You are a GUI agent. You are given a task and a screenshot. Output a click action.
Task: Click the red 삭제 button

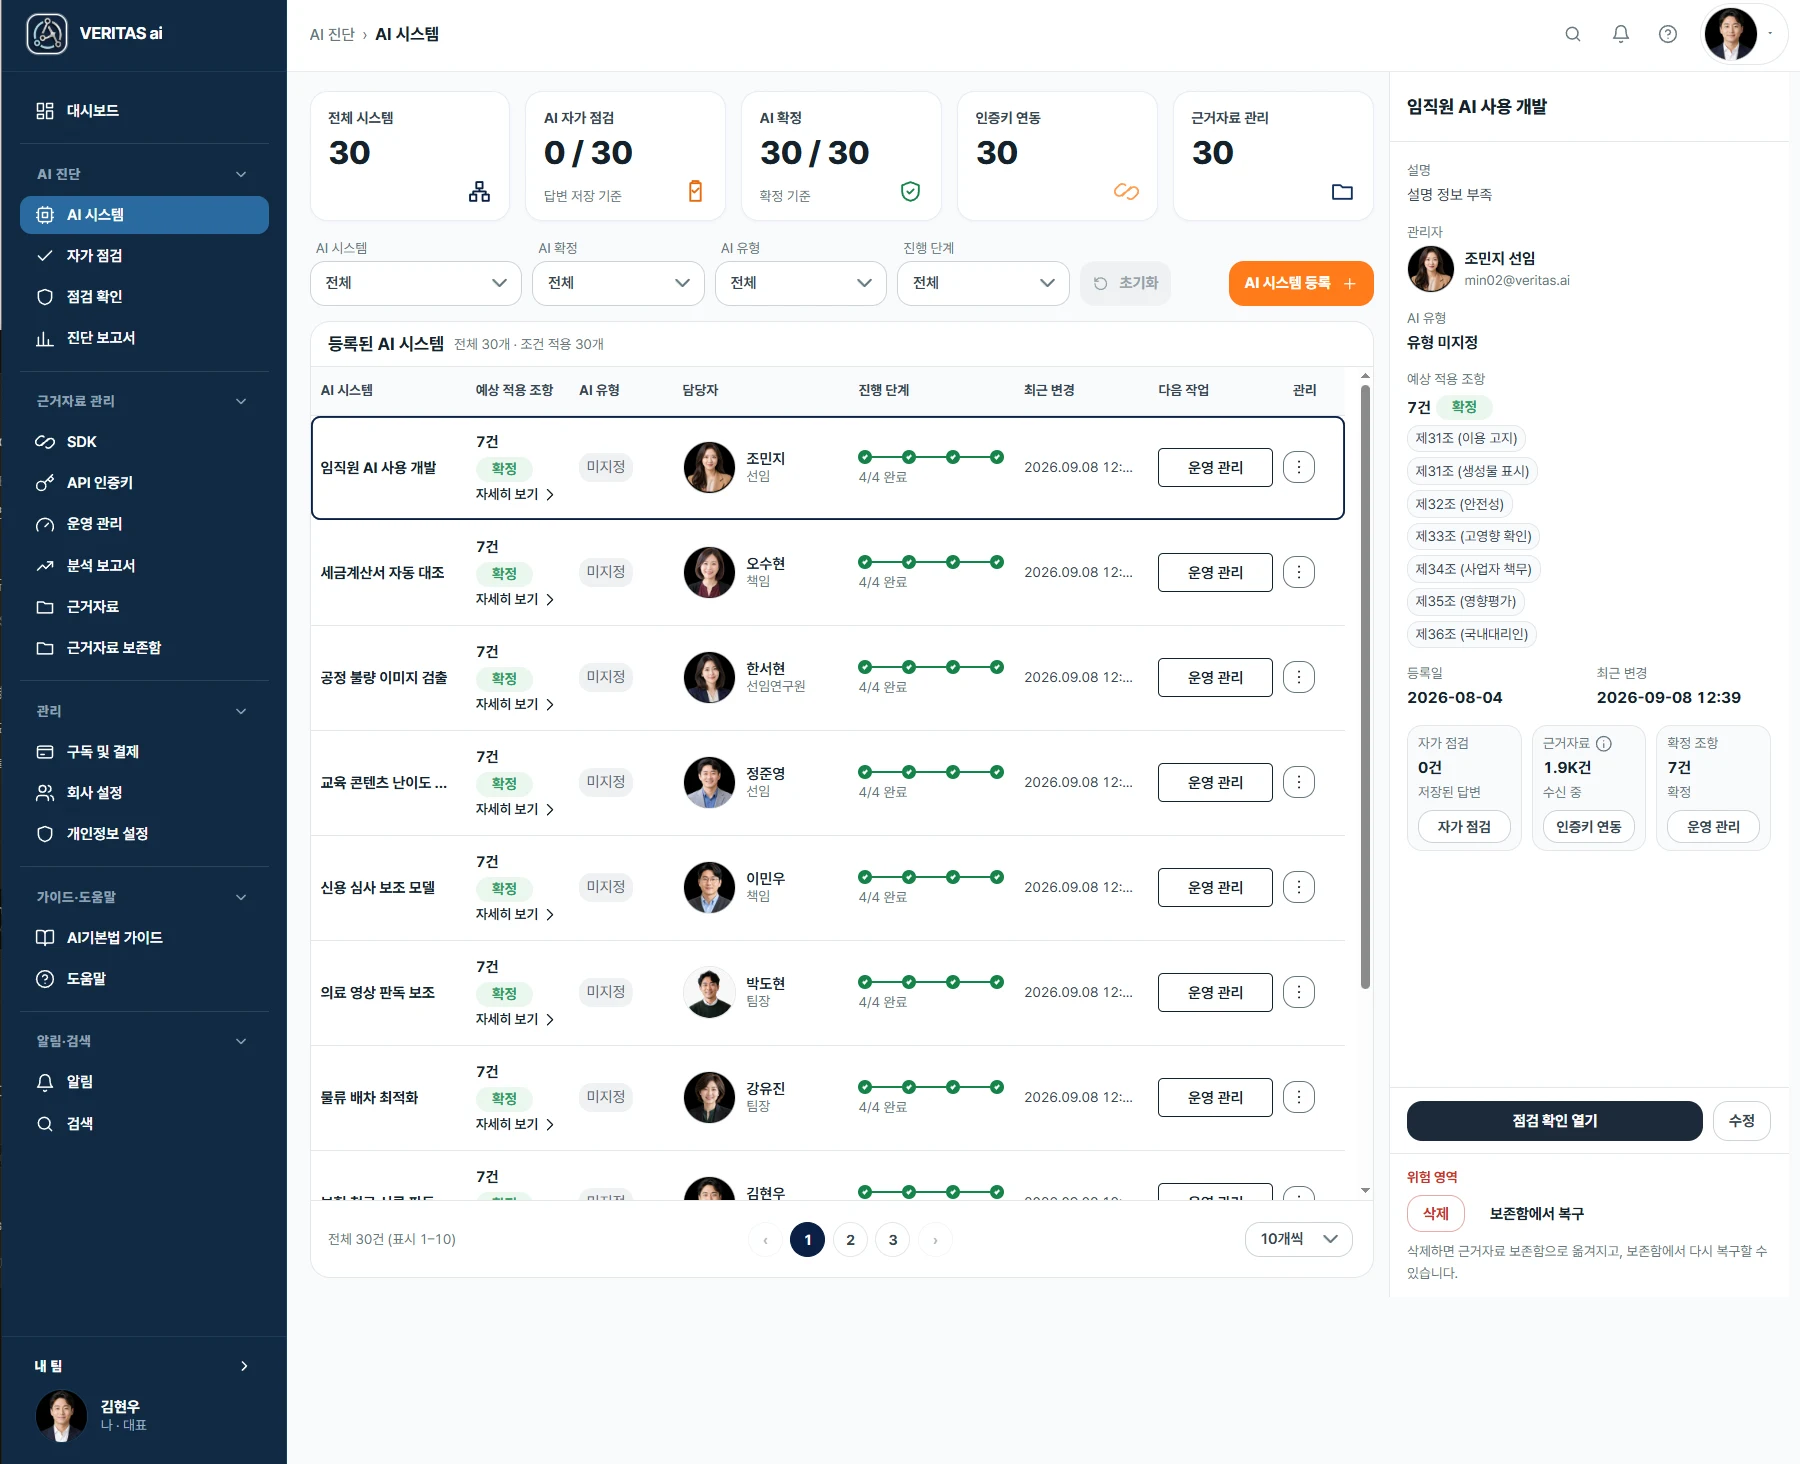[1436, 1213]
